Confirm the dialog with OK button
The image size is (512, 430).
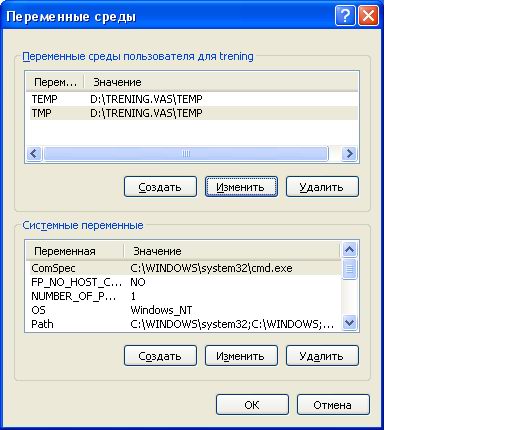[x=252, y=405]
